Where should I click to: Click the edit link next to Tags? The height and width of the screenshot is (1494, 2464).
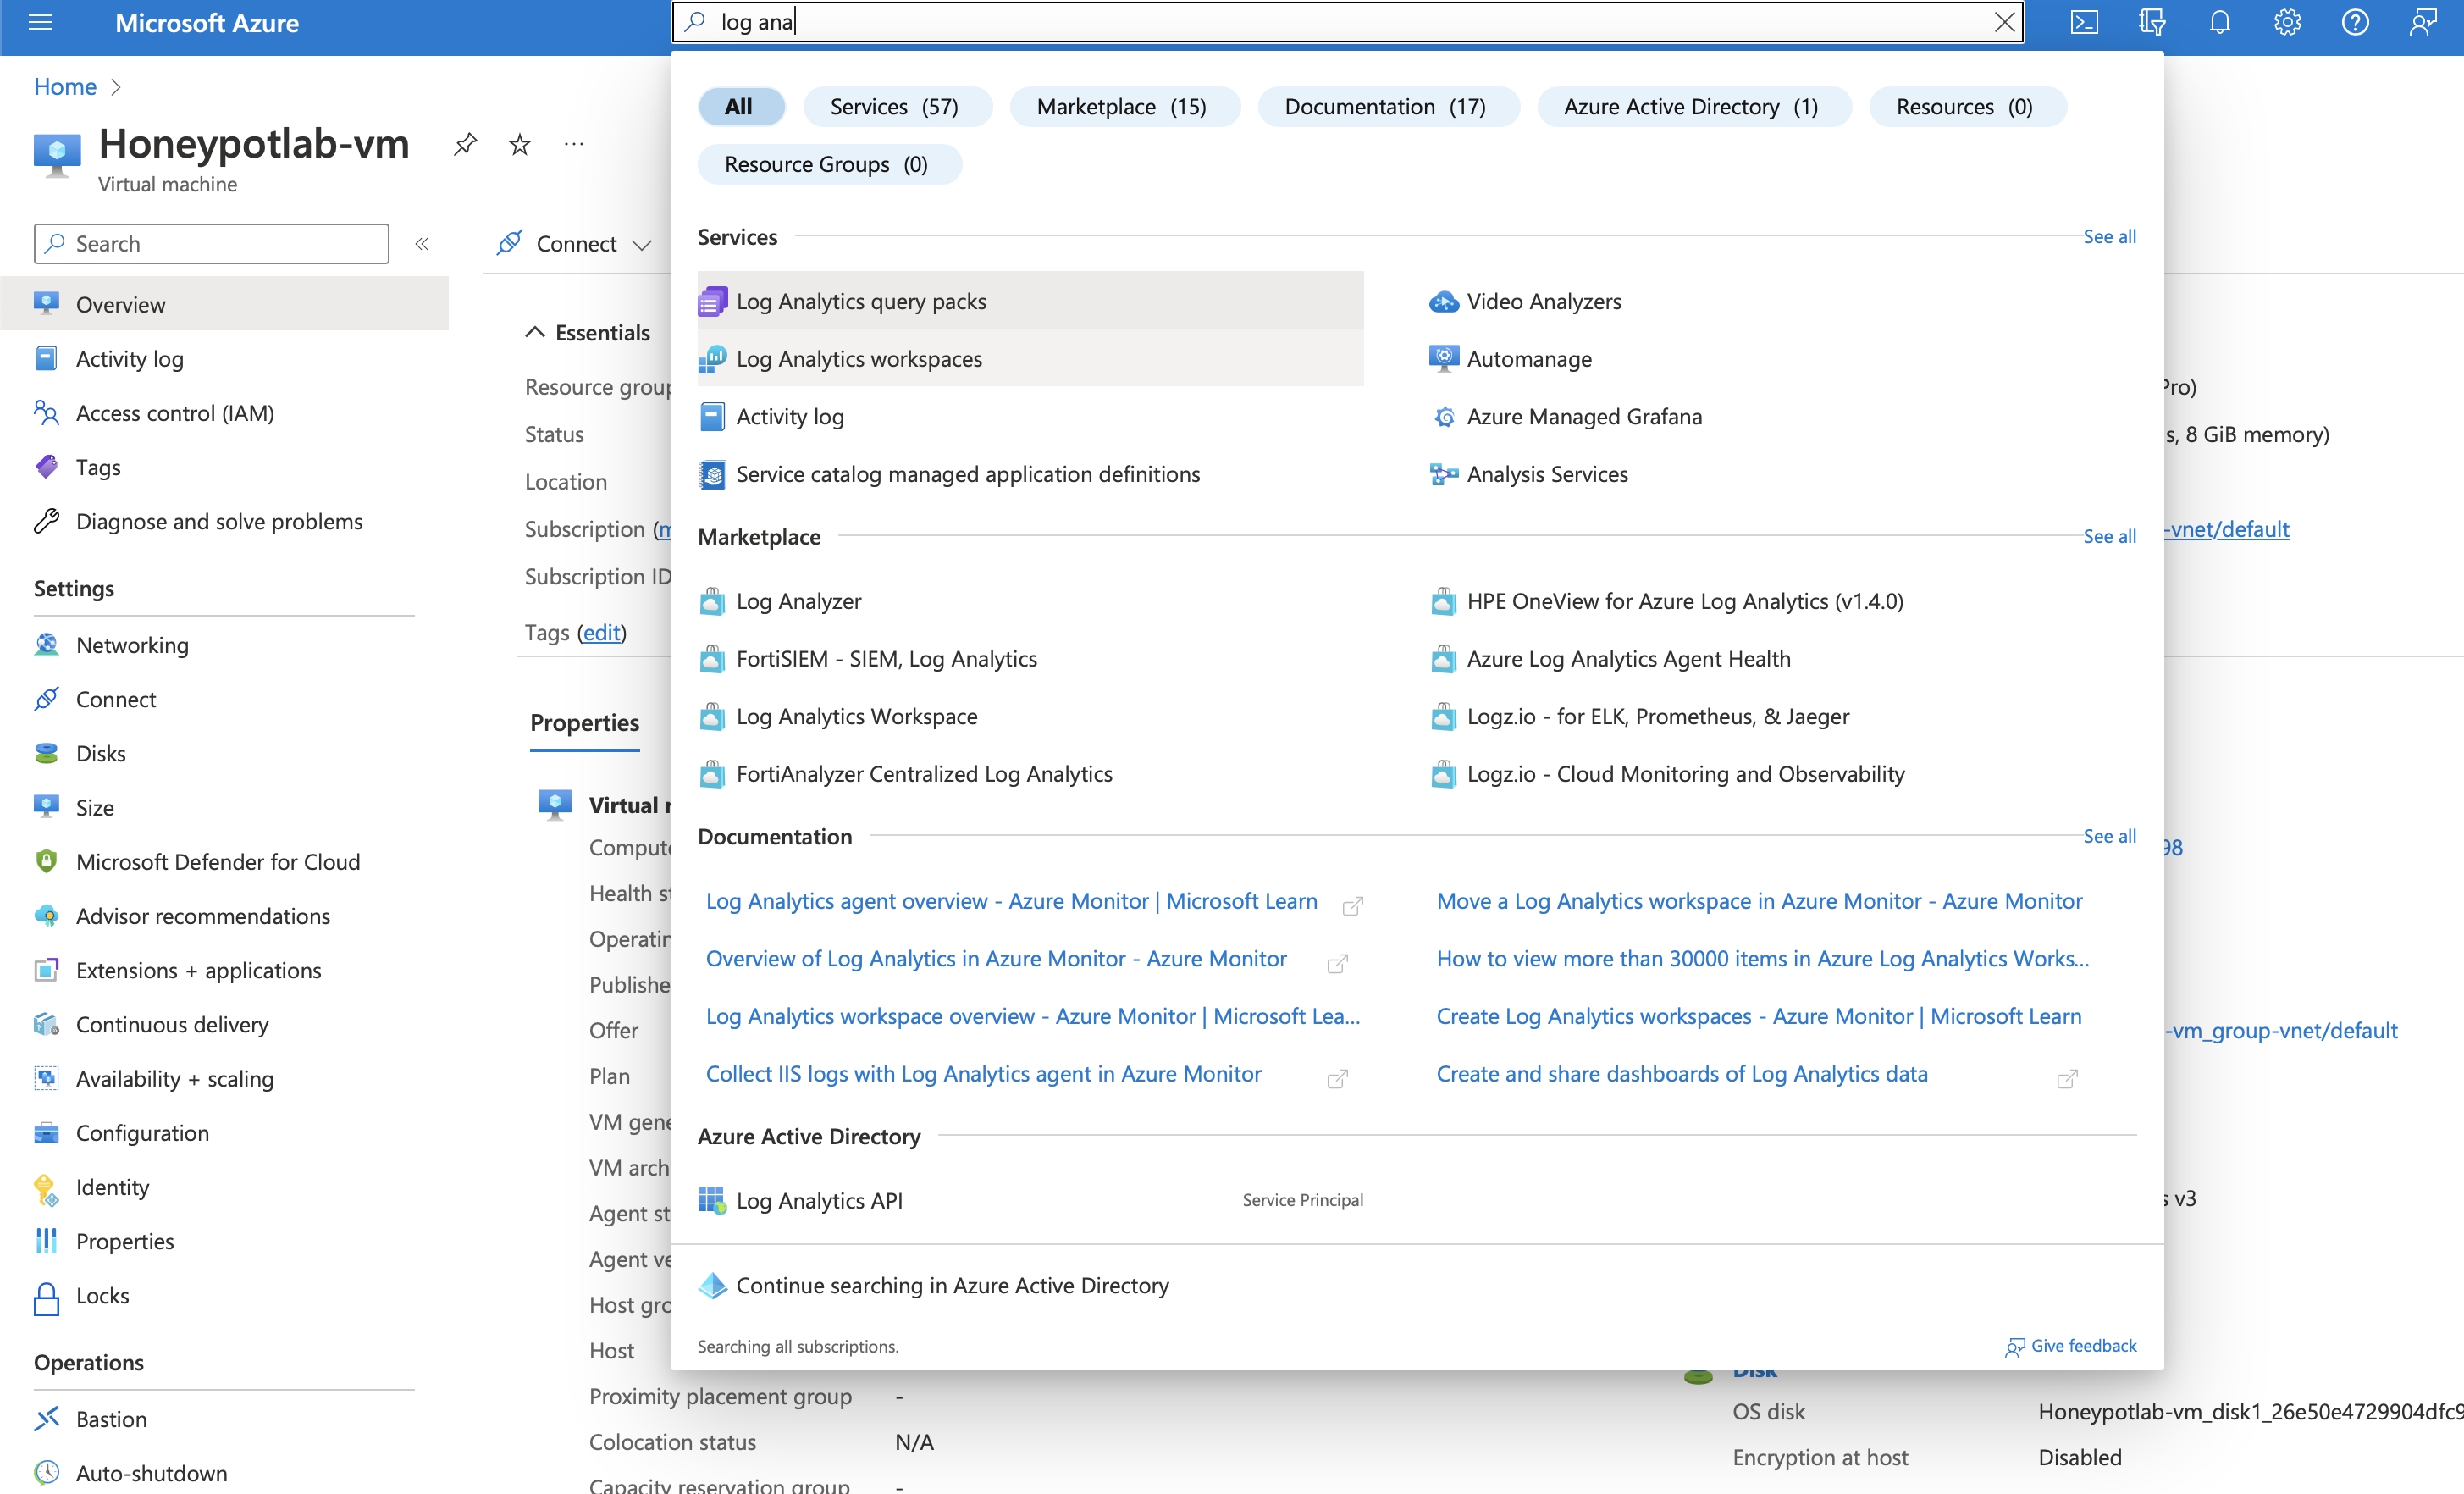click(602, 632)
